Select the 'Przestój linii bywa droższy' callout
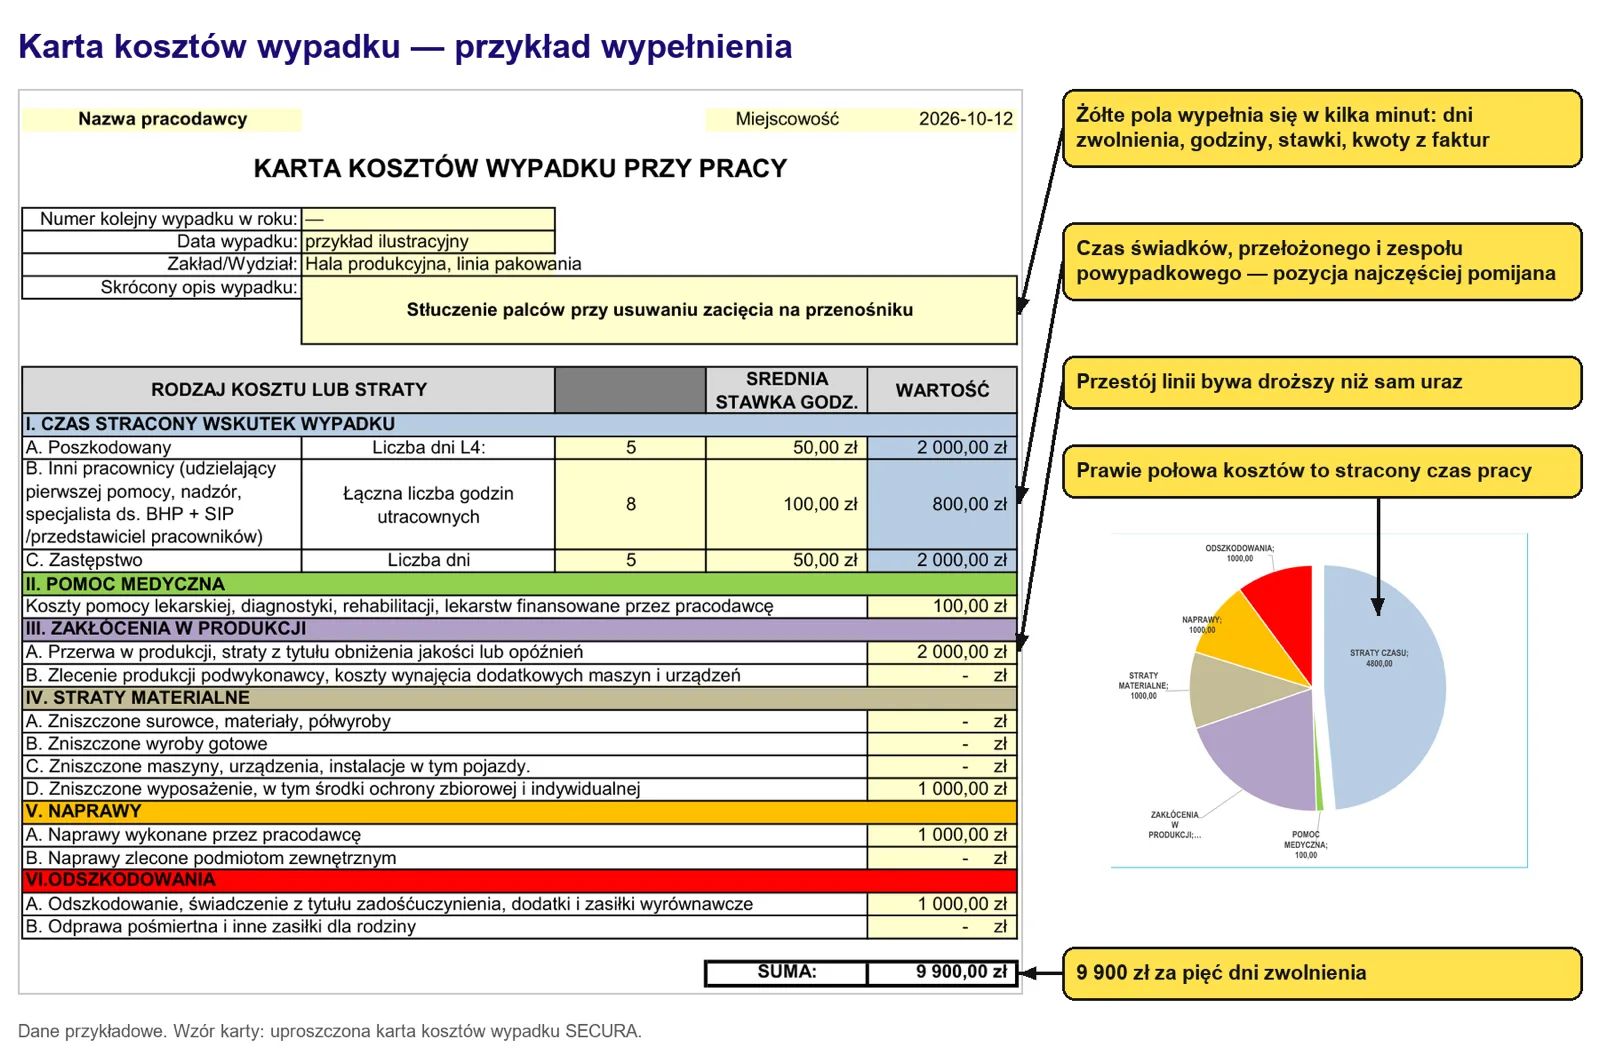The width and height of the screenshot is (1600, 1056). coord(1322,382)
